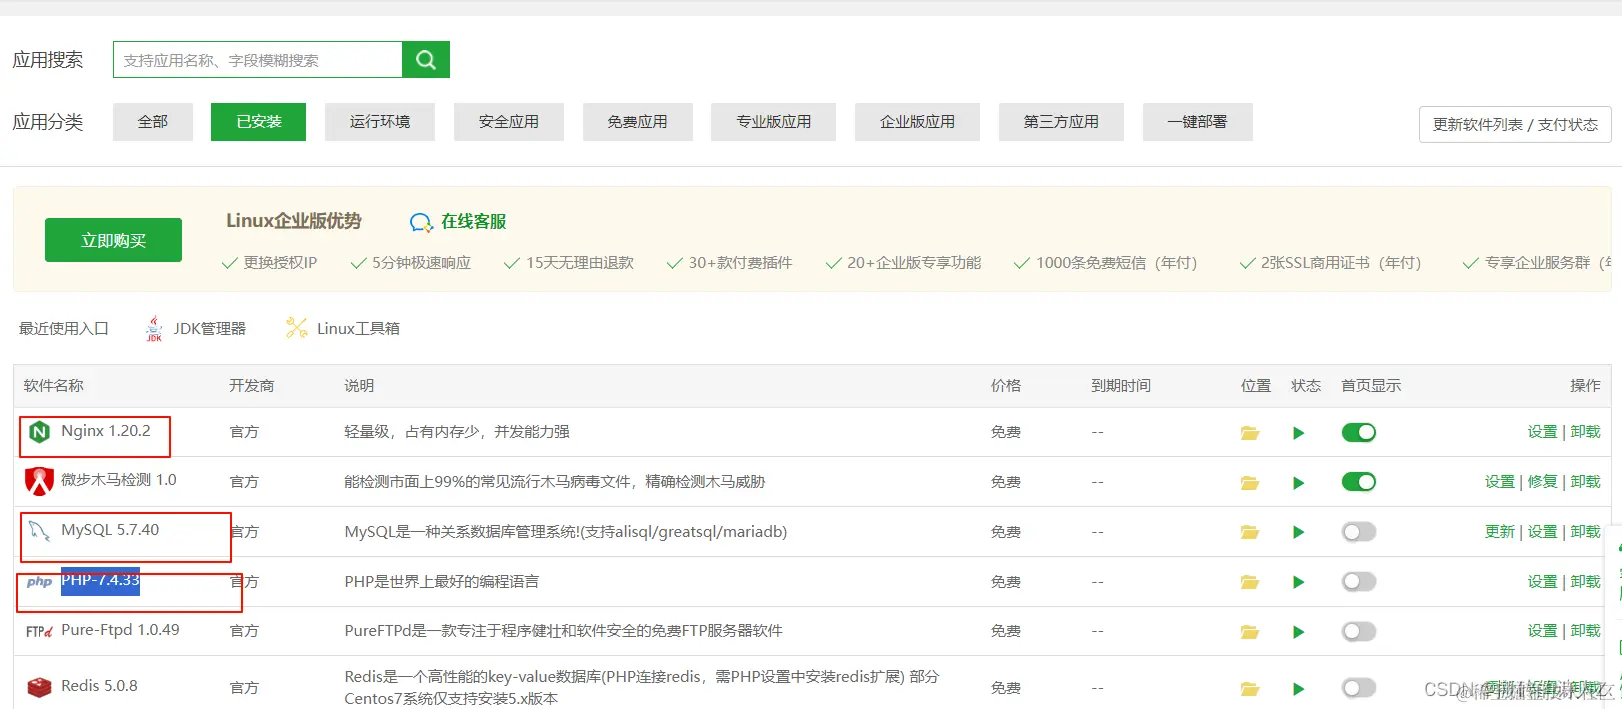This screenshot has width=1622, height=709.
Task: Turn off homepage display for 微步木马检测
Action: tap(1358, 482)
